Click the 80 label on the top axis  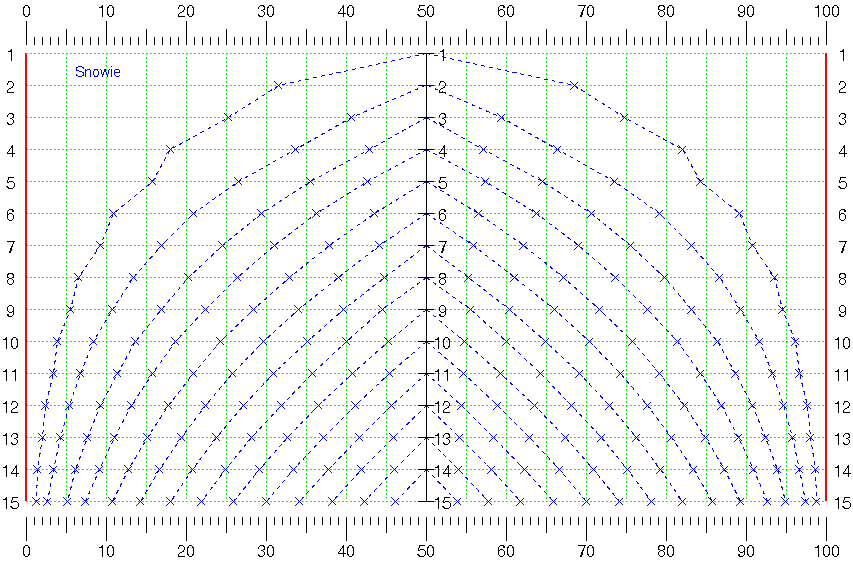coord(666,11)
